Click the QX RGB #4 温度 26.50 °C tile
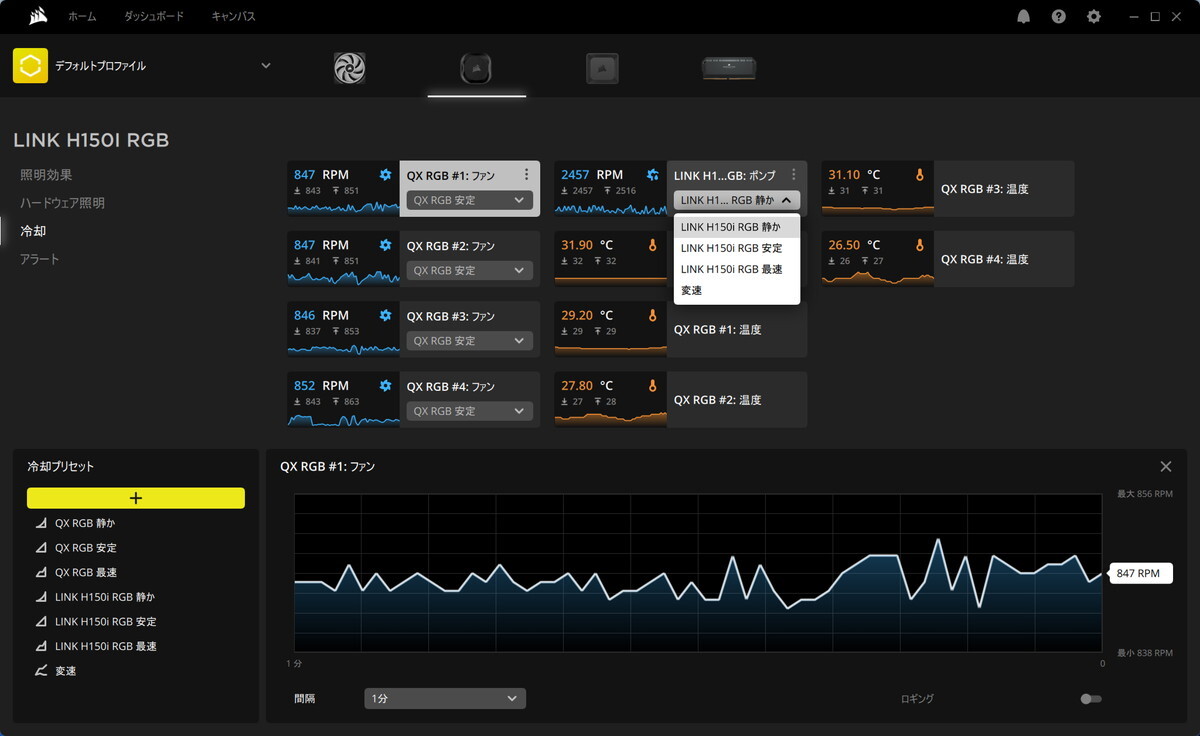 948,259
